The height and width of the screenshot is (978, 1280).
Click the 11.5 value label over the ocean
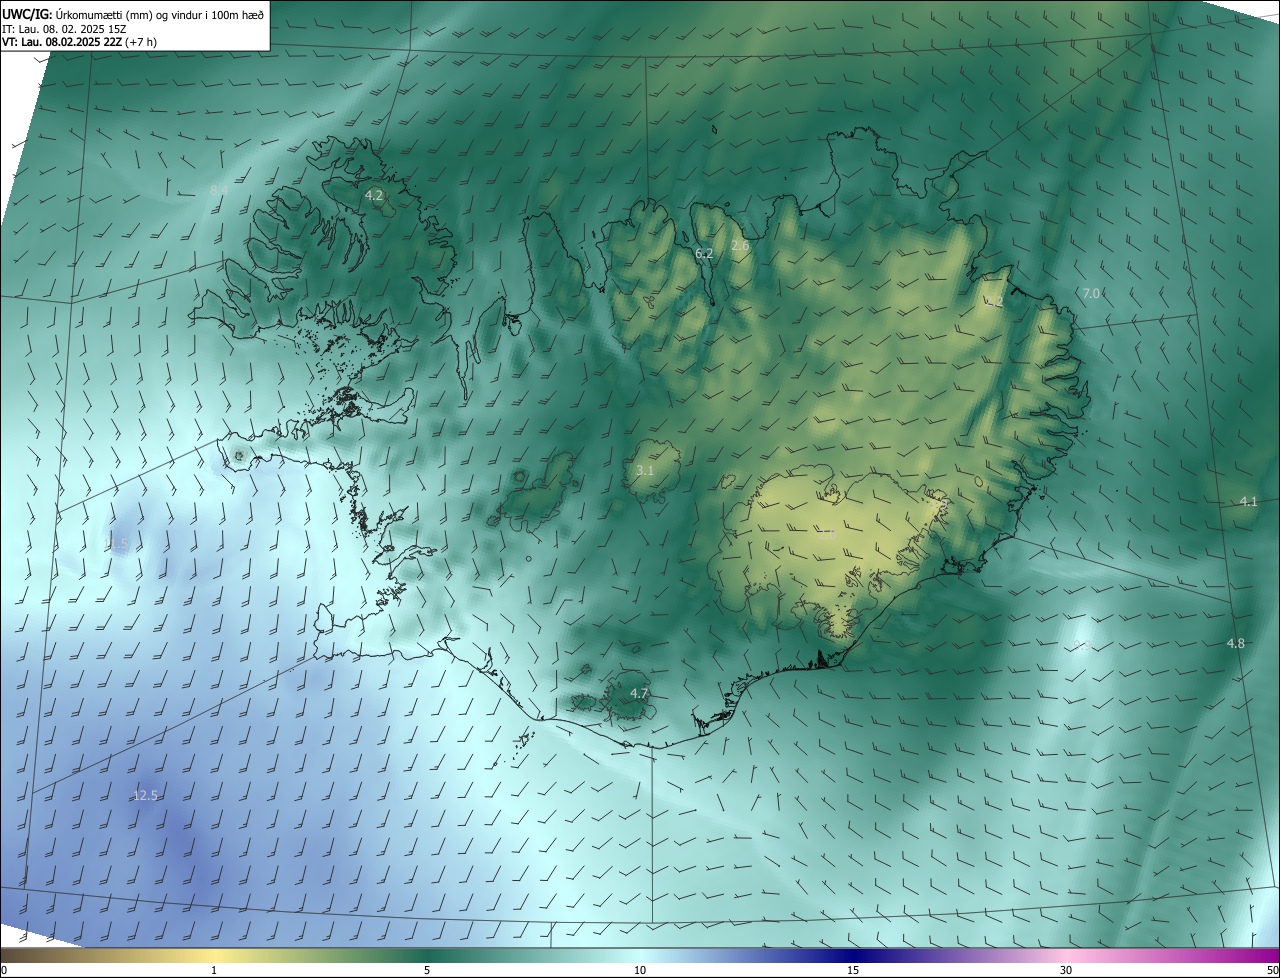(117, 543)
